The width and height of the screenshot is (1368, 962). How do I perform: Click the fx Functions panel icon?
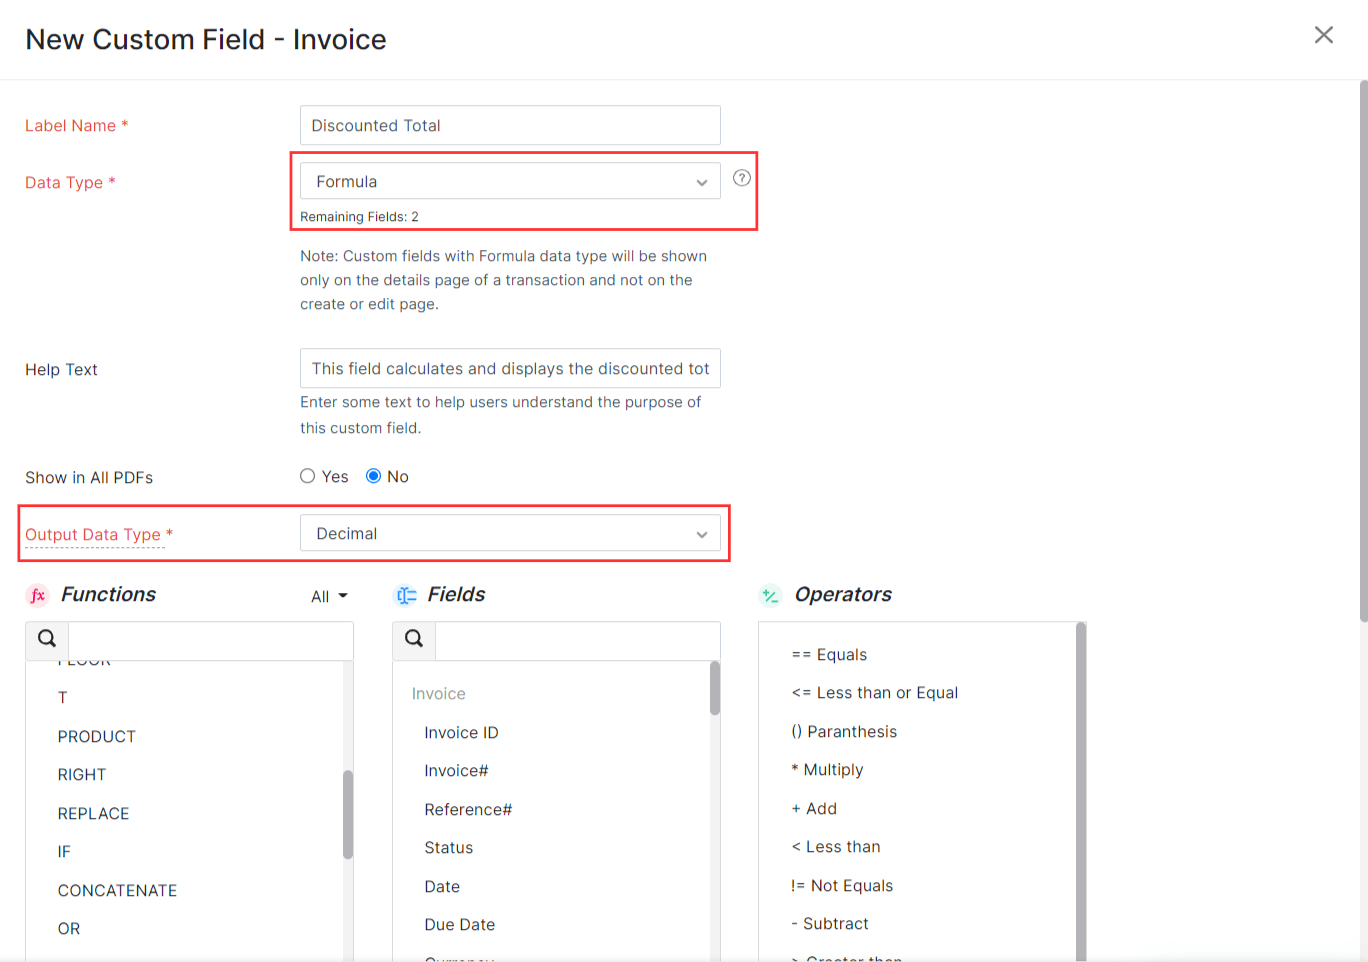pyautogui.click(x=38, y=594)
